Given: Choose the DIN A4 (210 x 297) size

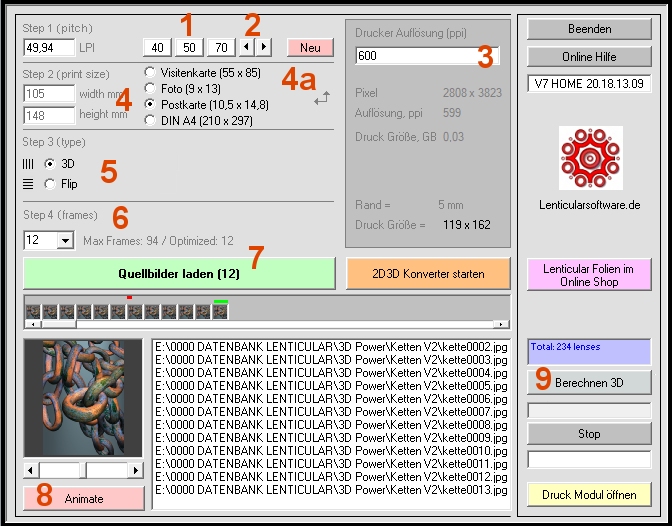Looking at the screenshot, I should pyautogui.click(x=151, y=120).
